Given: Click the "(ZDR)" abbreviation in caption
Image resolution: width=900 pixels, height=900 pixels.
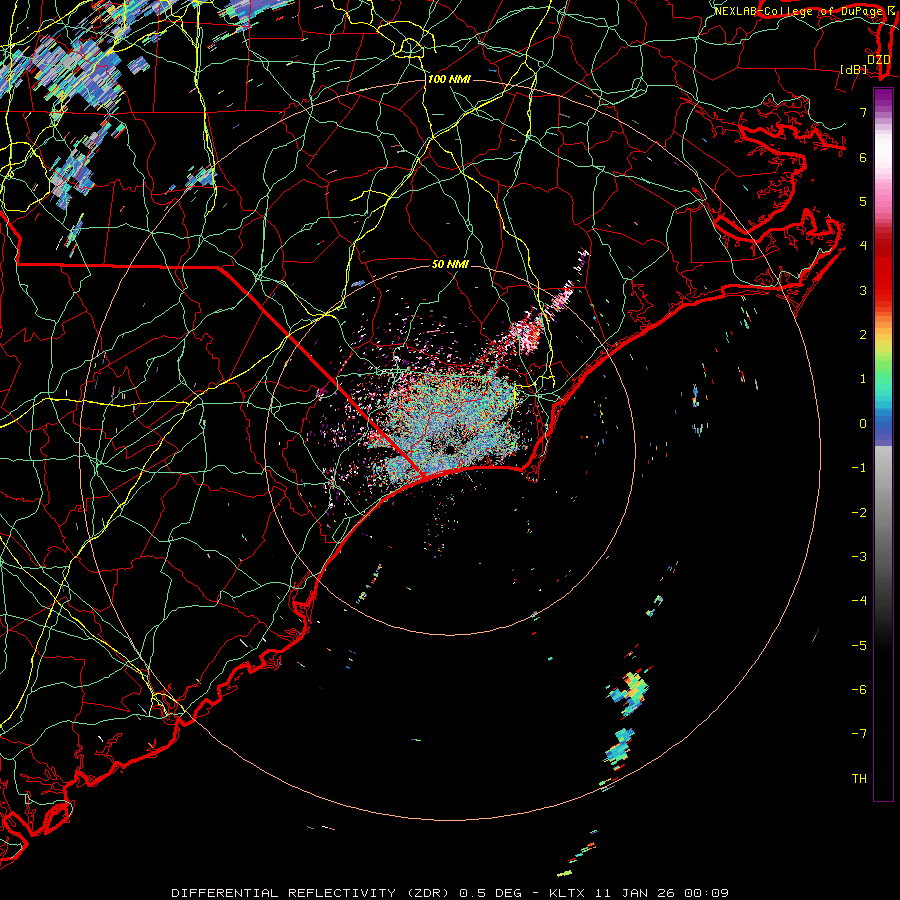Looking at the screenshot, I should click(428, 893).
